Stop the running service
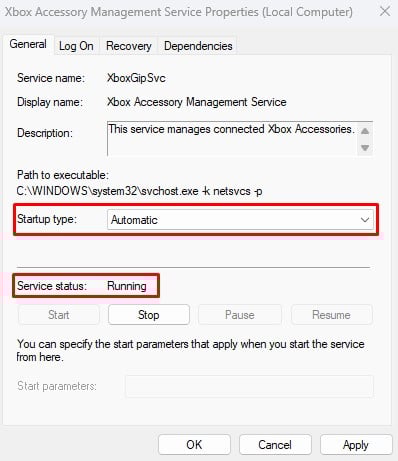 (x=149, y=315)
